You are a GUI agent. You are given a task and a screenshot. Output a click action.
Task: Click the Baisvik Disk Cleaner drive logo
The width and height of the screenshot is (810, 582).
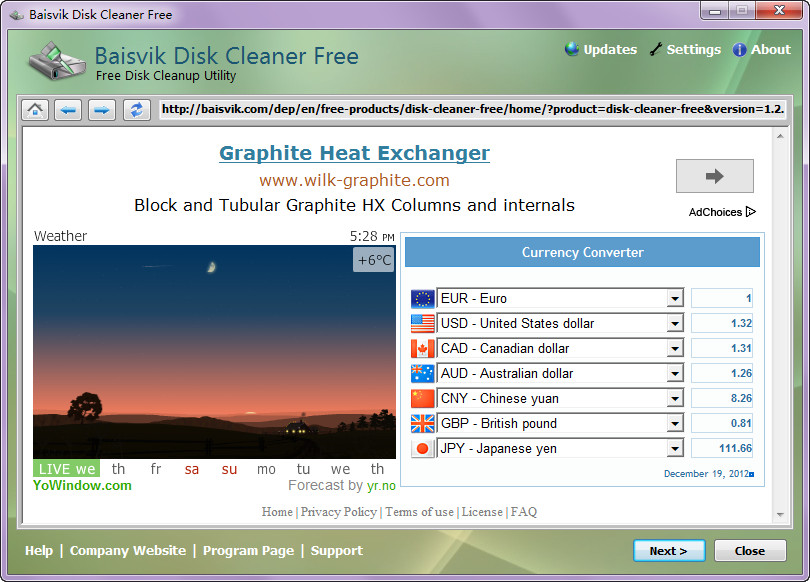[57, 61]
